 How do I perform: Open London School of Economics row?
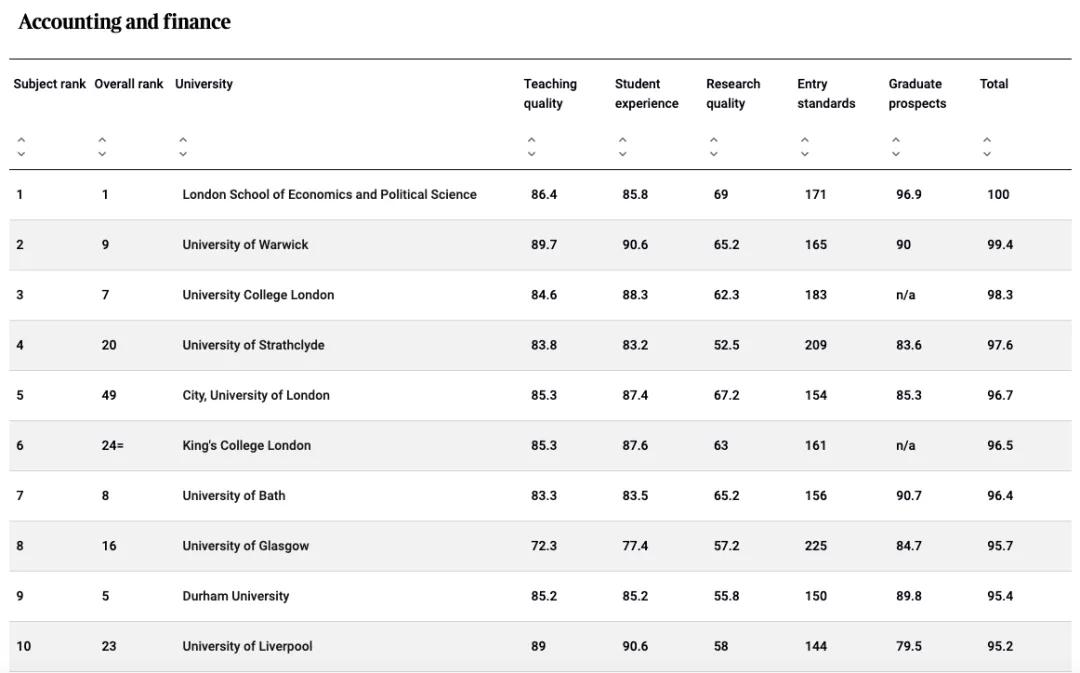[x=329, y=195]
